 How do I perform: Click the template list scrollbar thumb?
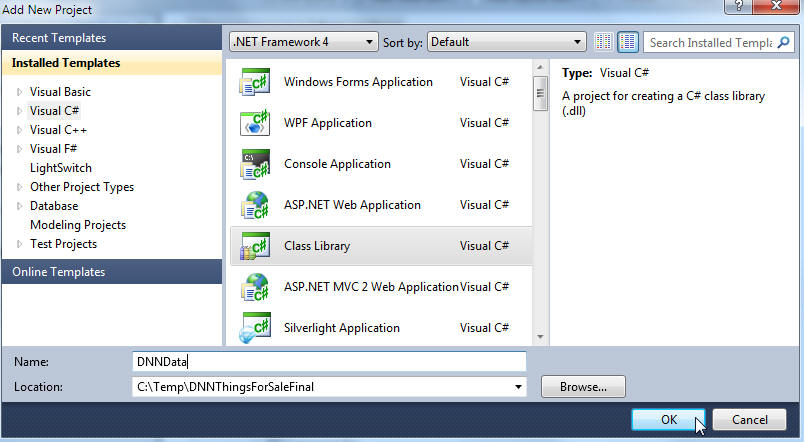pyautogui.click(x=540, y=93)
